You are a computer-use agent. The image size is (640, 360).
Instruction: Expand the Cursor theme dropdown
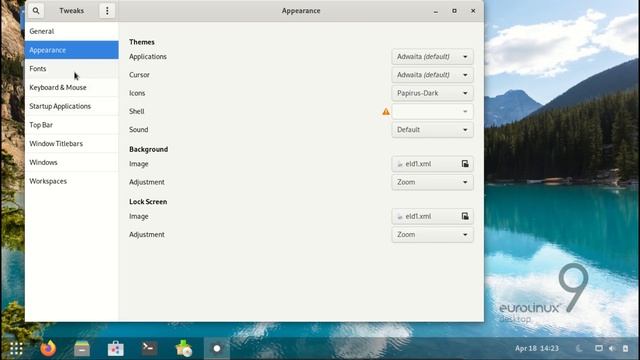[x=432, y=75]
